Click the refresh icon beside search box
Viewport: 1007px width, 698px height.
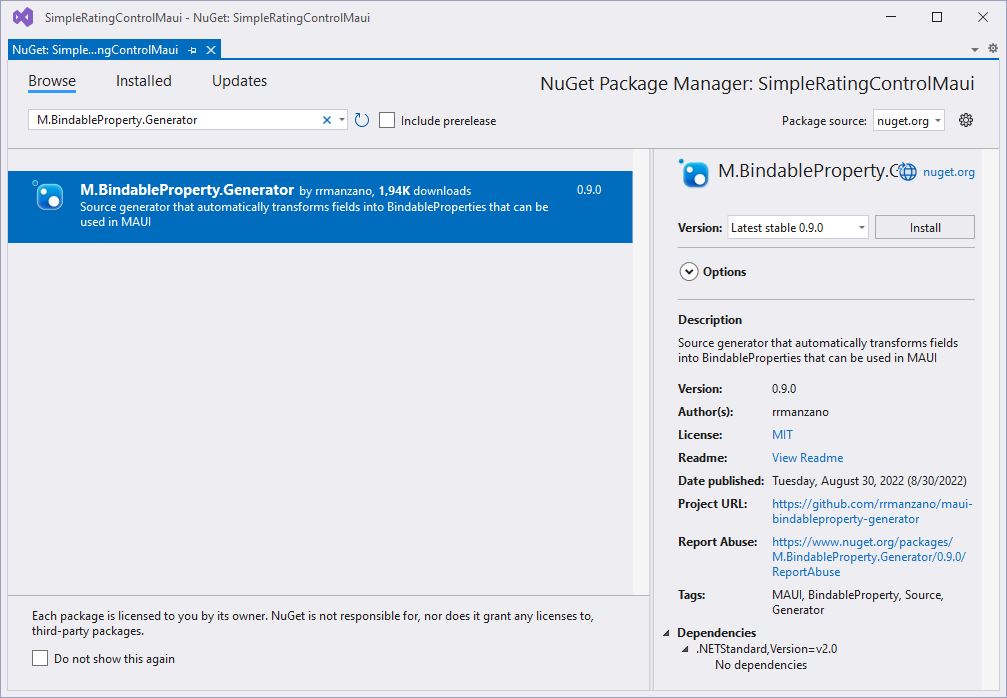pyautogui.click(x=362, y=120)
